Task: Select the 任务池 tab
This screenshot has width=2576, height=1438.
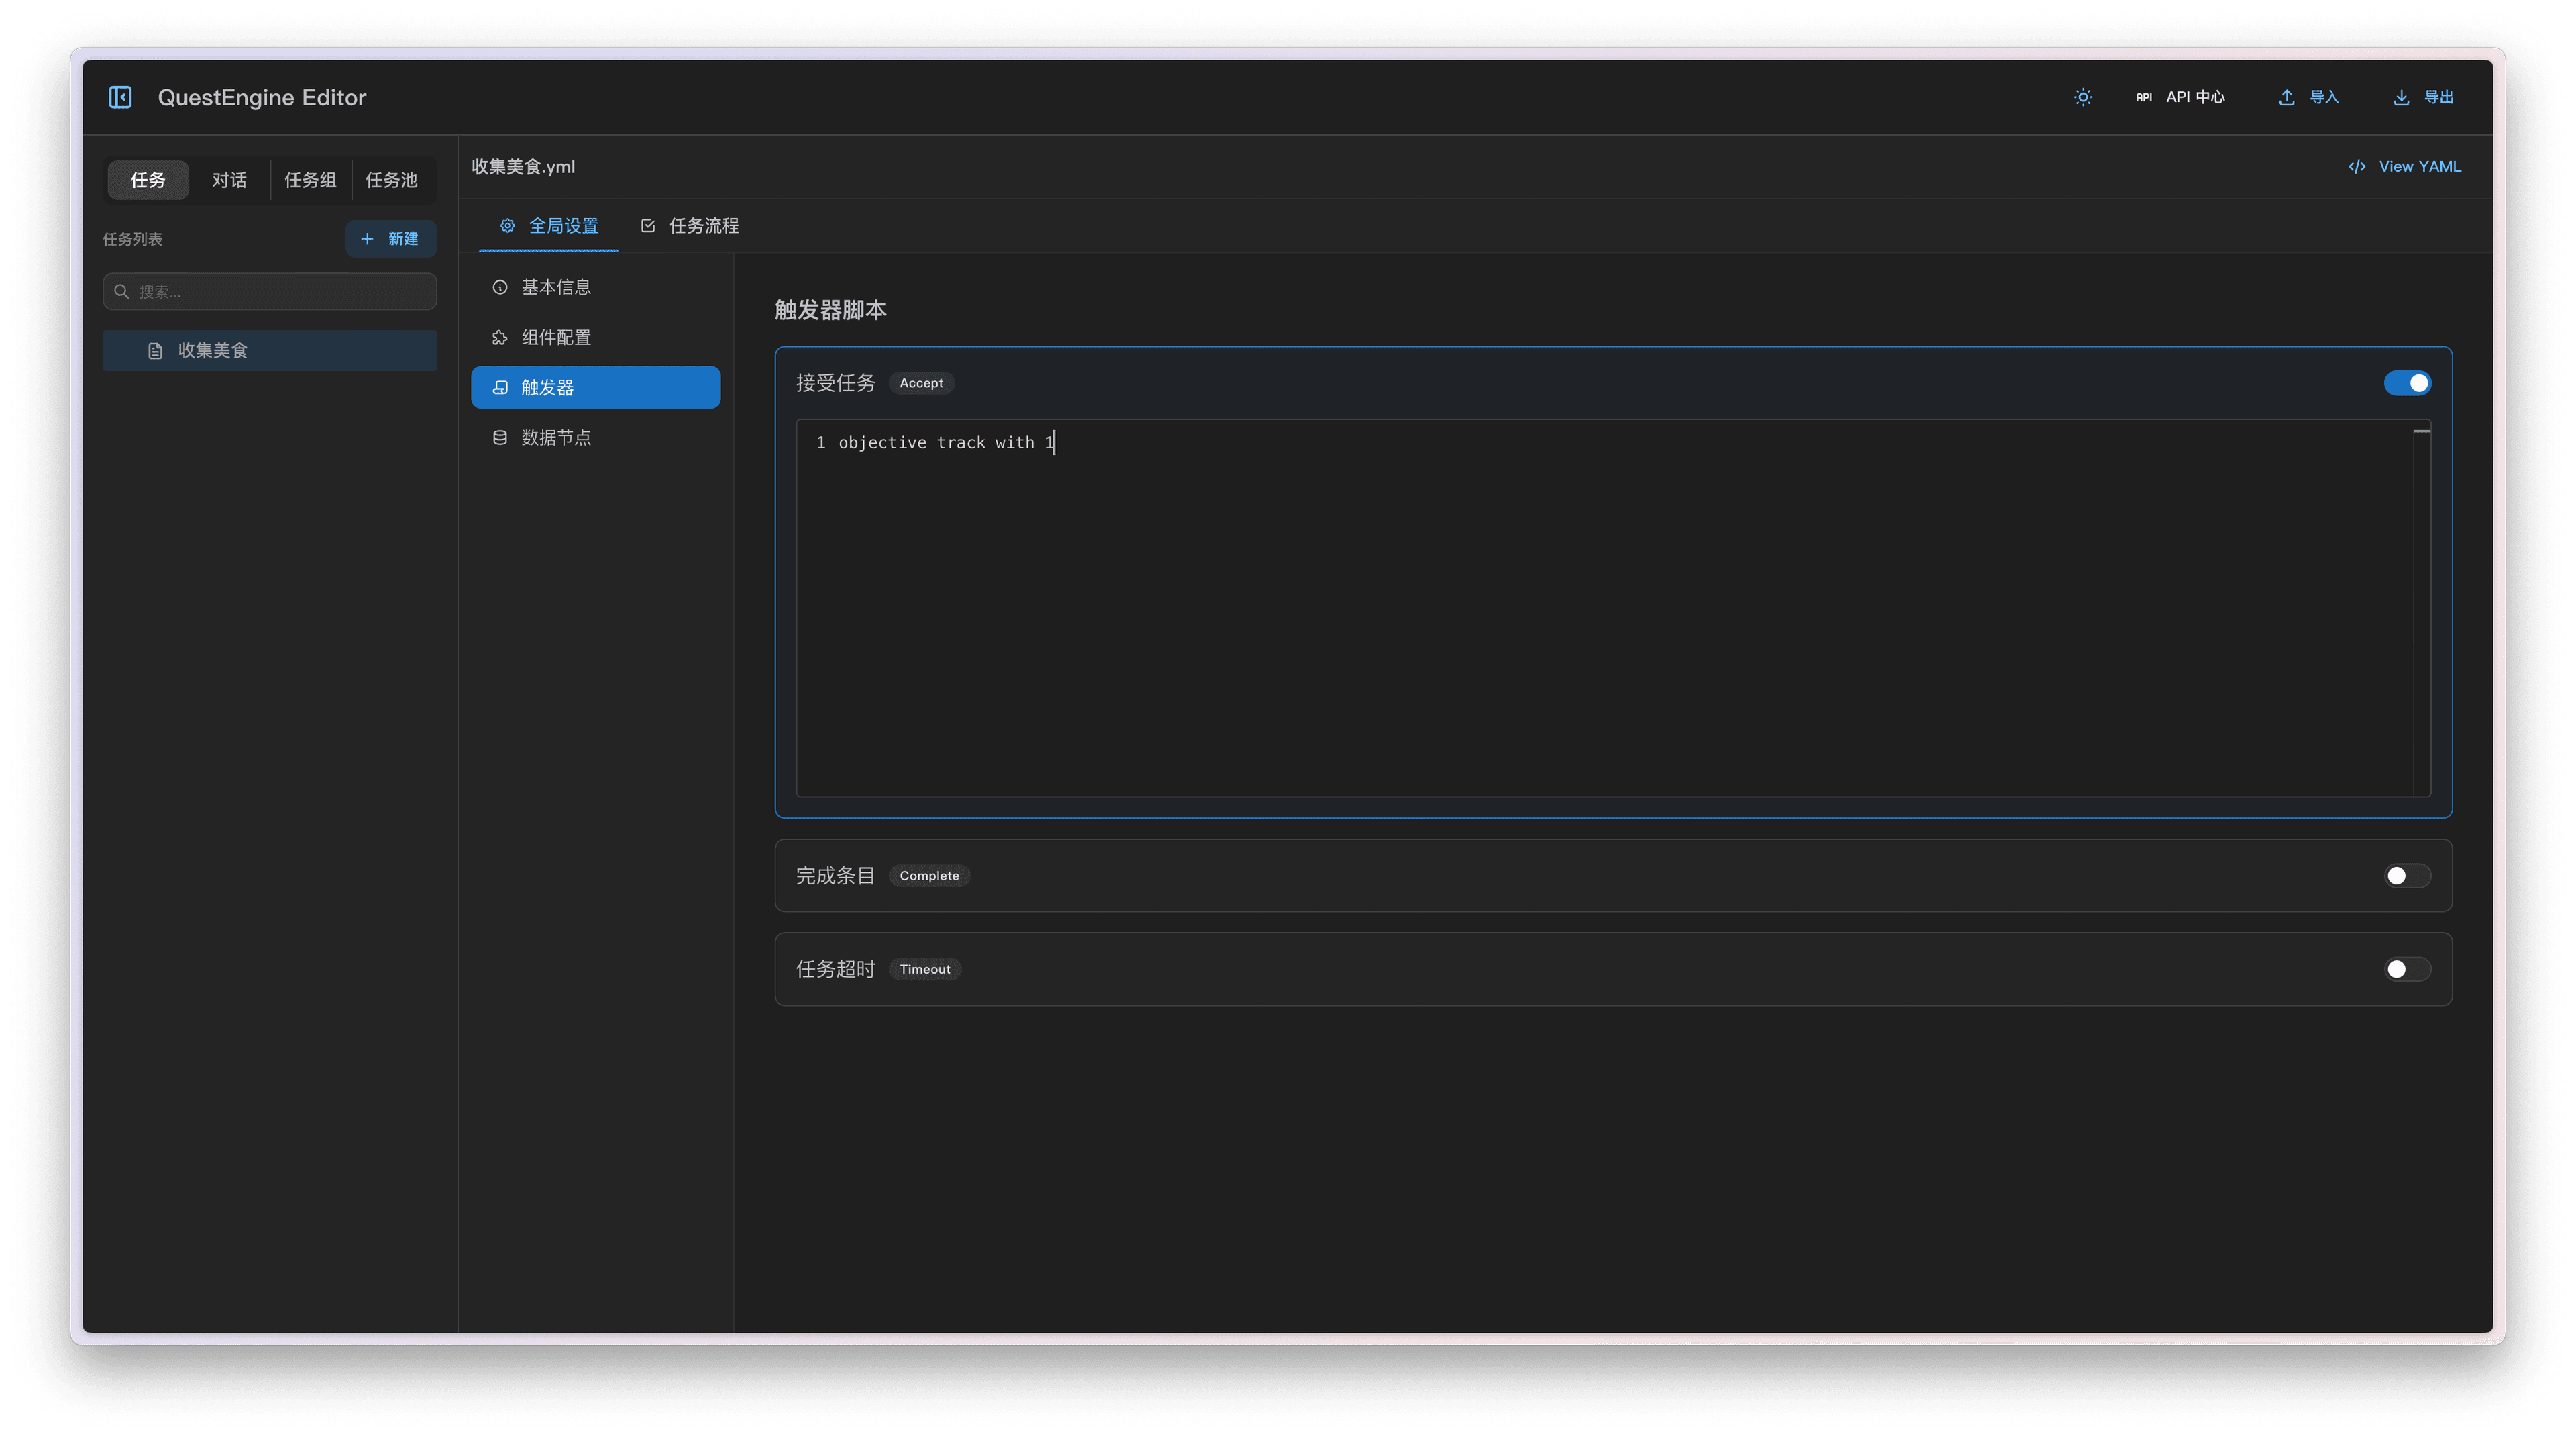Action: pos(391,180)
